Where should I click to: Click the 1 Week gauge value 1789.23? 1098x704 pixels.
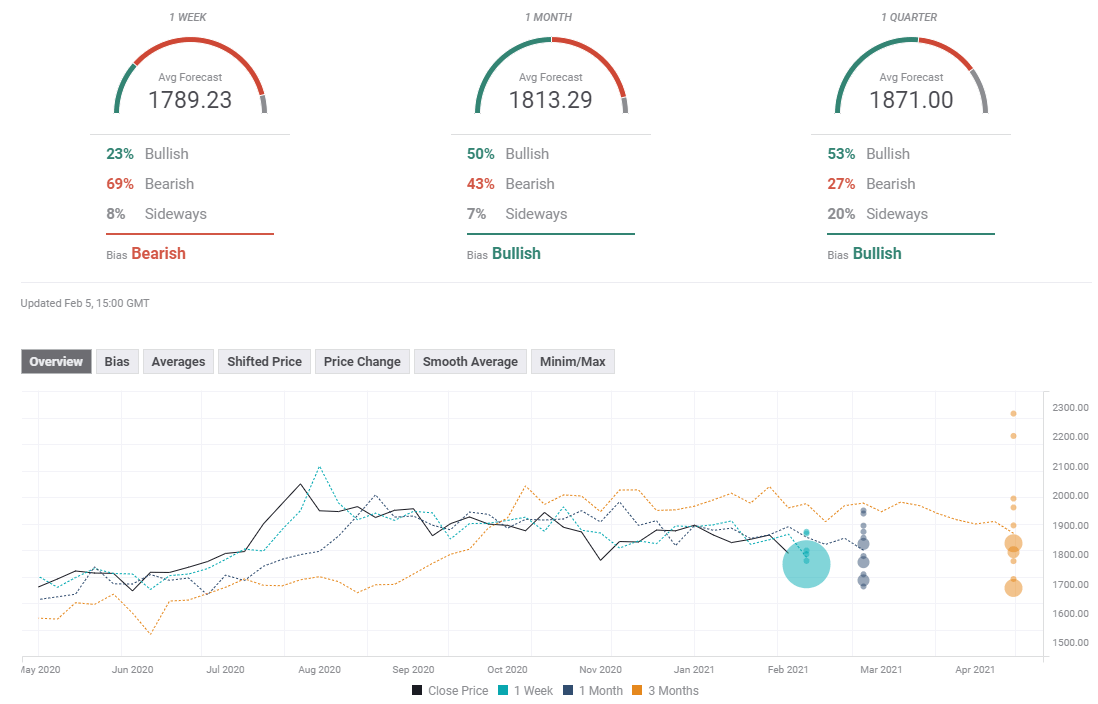tap(190, 100)
